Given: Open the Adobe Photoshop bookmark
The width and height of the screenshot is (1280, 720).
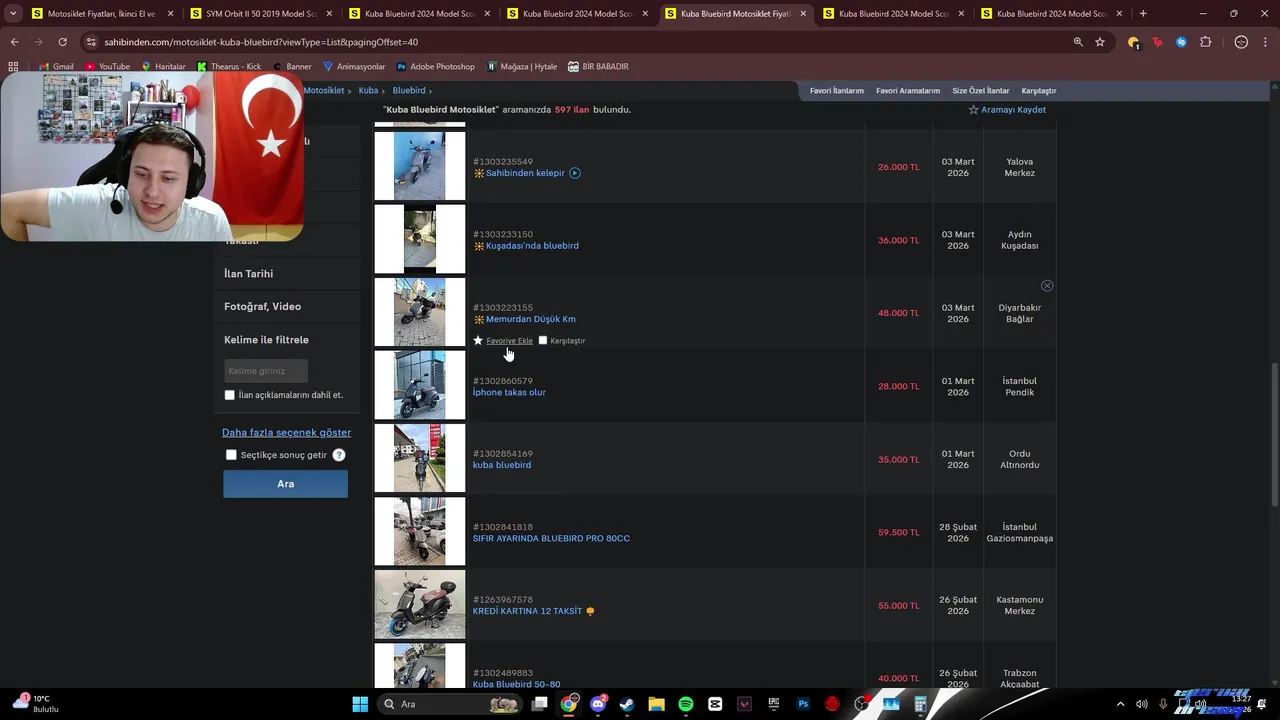Looking at the screenshot, I should click(x=436, y=66).
